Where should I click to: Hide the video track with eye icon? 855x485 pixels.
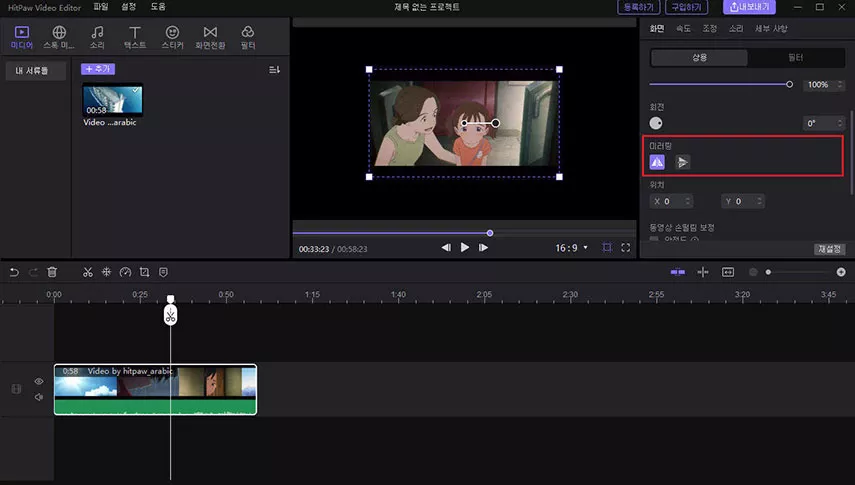[x=39, y=381]
